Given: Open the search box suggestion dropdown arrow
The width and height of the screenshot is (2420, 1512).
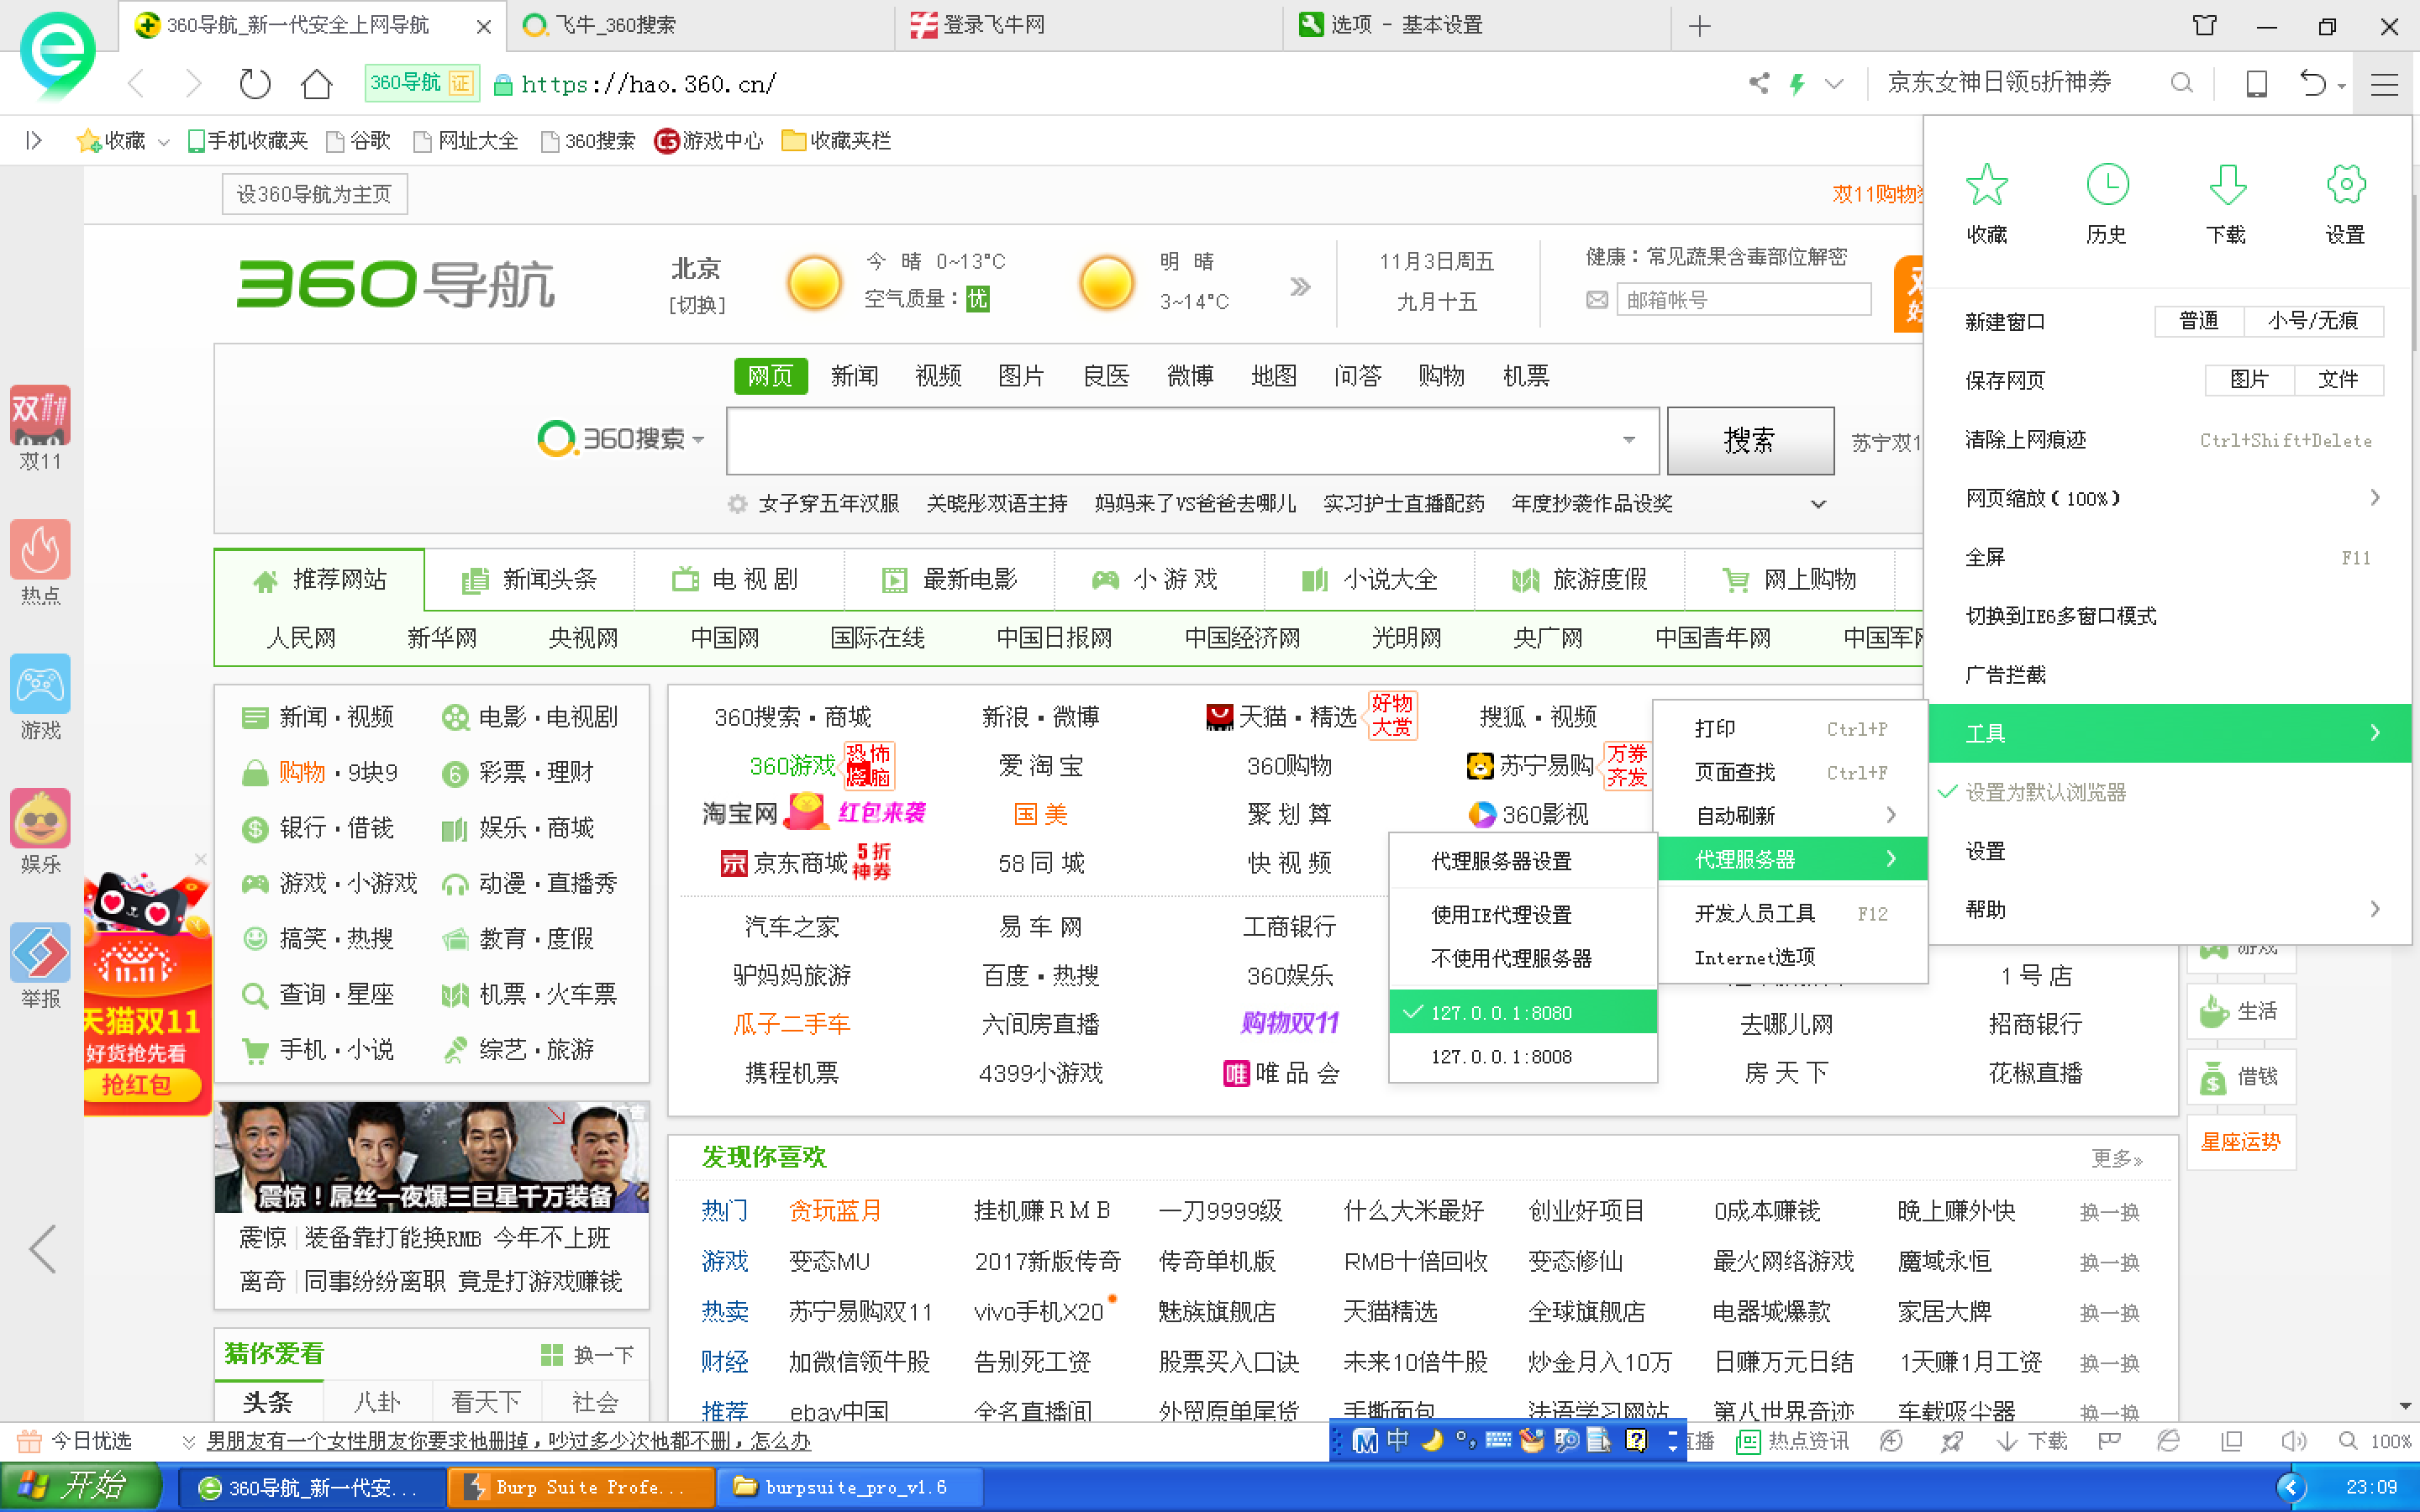Looking at the screenshot, I should 1629,440.
